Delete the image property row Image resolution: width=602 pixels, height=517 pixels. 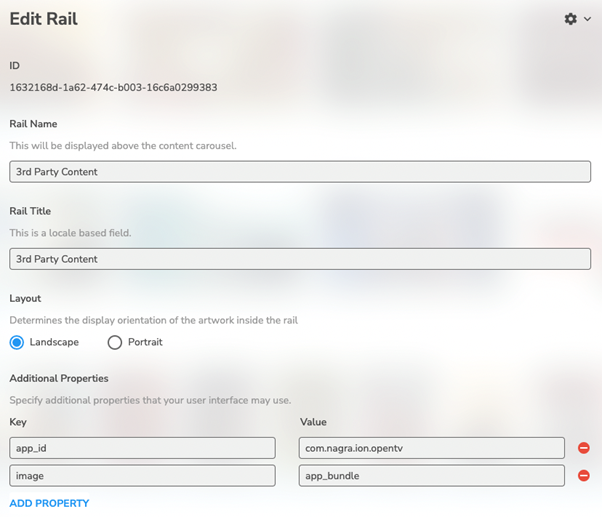coord(584,476)
